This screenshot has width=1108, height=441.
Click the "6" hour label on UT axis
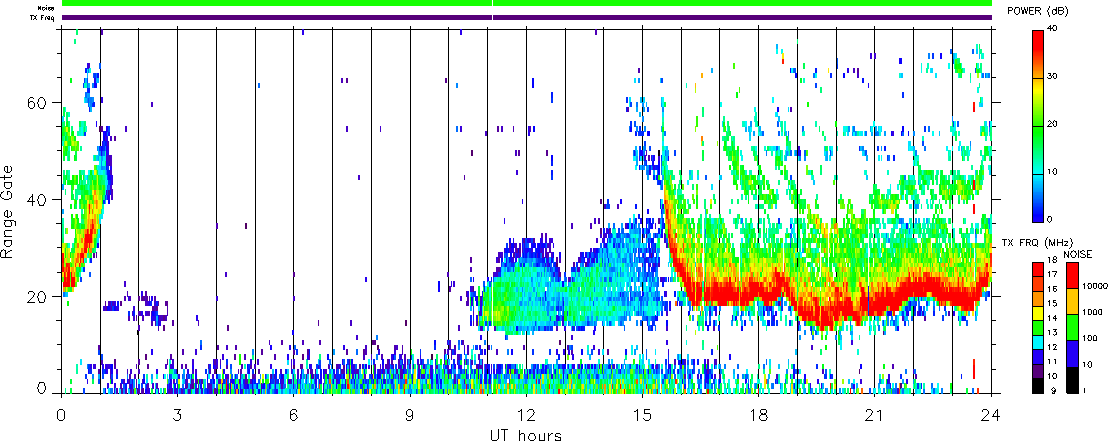point(294,414)
